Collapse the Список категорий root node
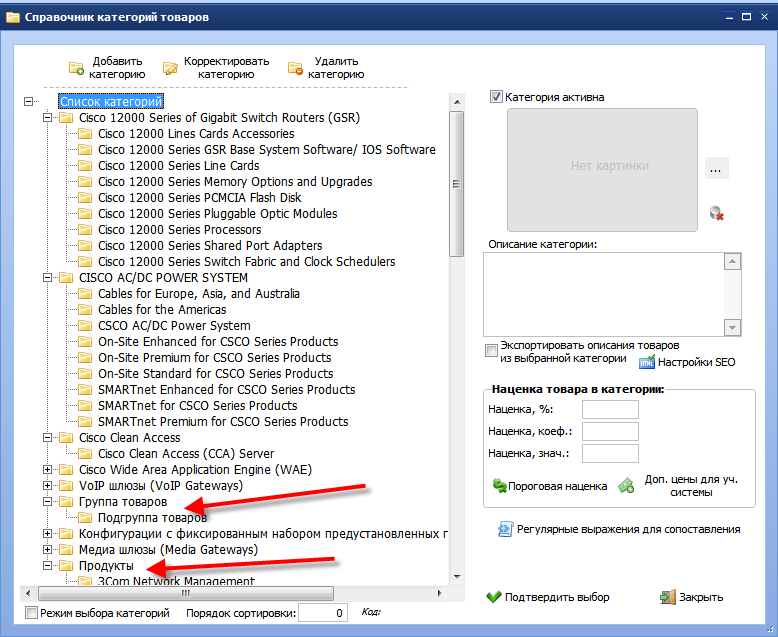This screenshot has height=637, width=778. 28,101
